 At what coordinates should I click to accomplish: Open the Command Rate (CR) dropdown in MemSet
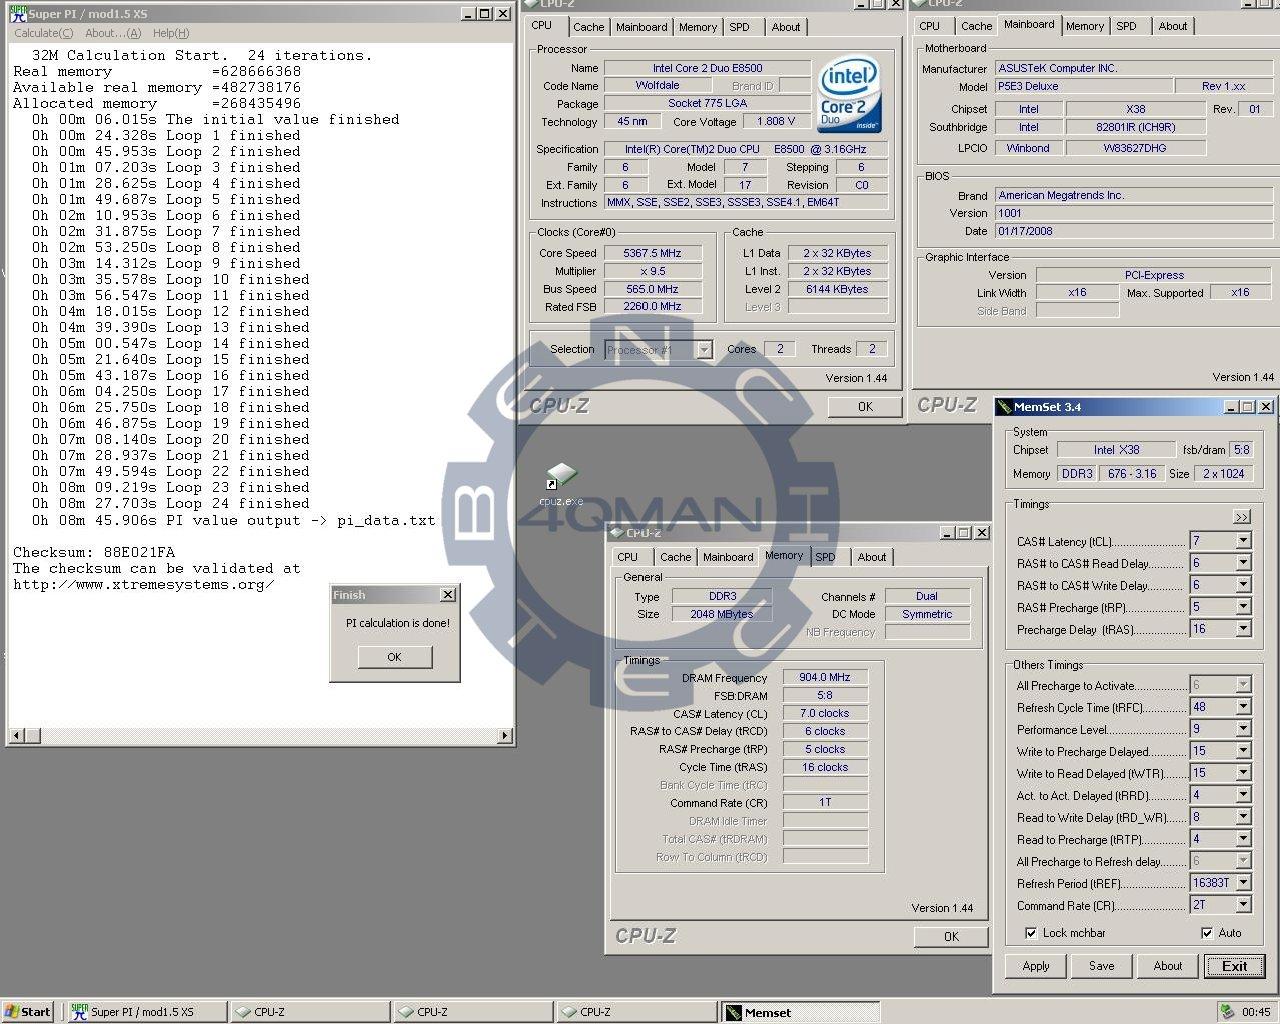click(x=1243, y=905)
